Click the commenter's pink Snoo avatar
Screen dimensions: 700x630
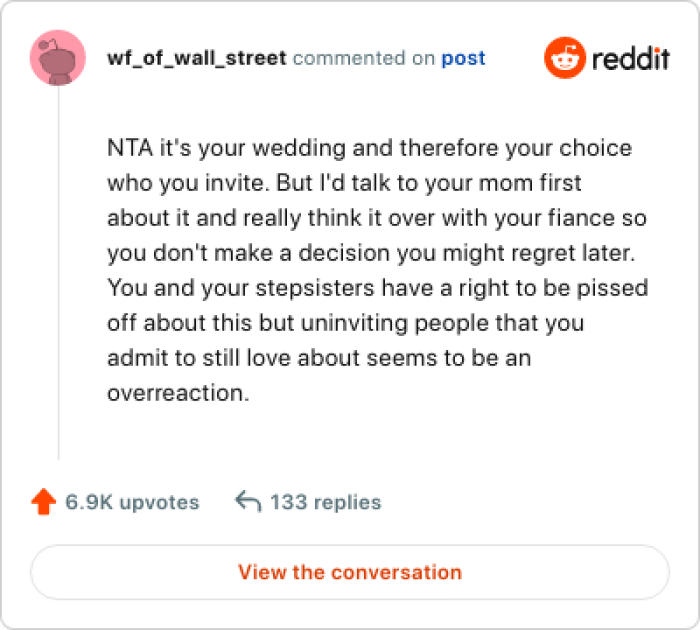(58, 58)
